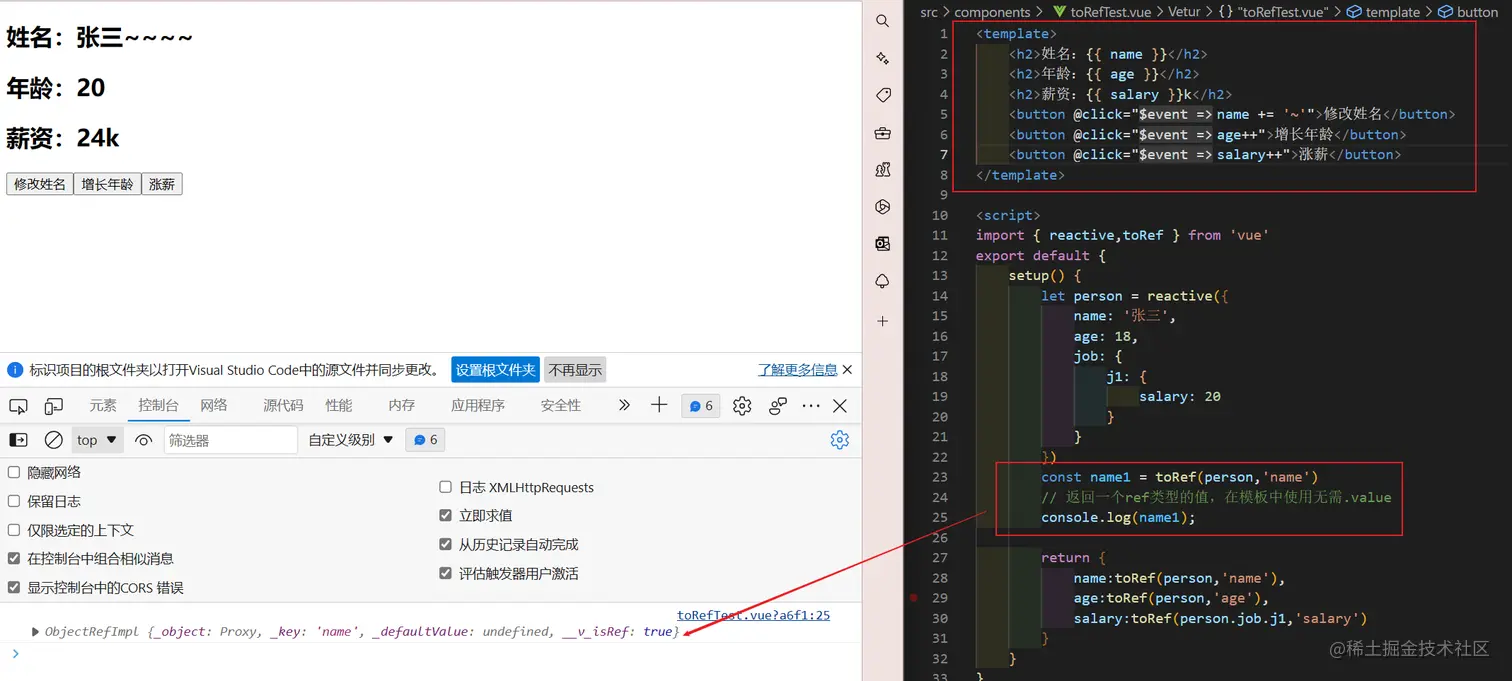Viewport: 1512px width, 681px height.
Task: Click the 设置根文件夹 button
Action: click(495, 370)
